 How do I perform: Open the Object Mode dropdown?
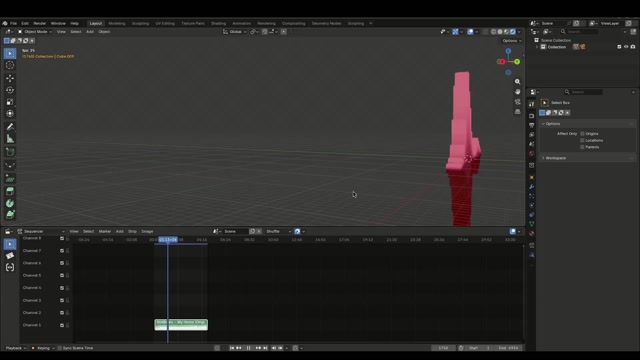pyautogui.click(x=35, y=31)
